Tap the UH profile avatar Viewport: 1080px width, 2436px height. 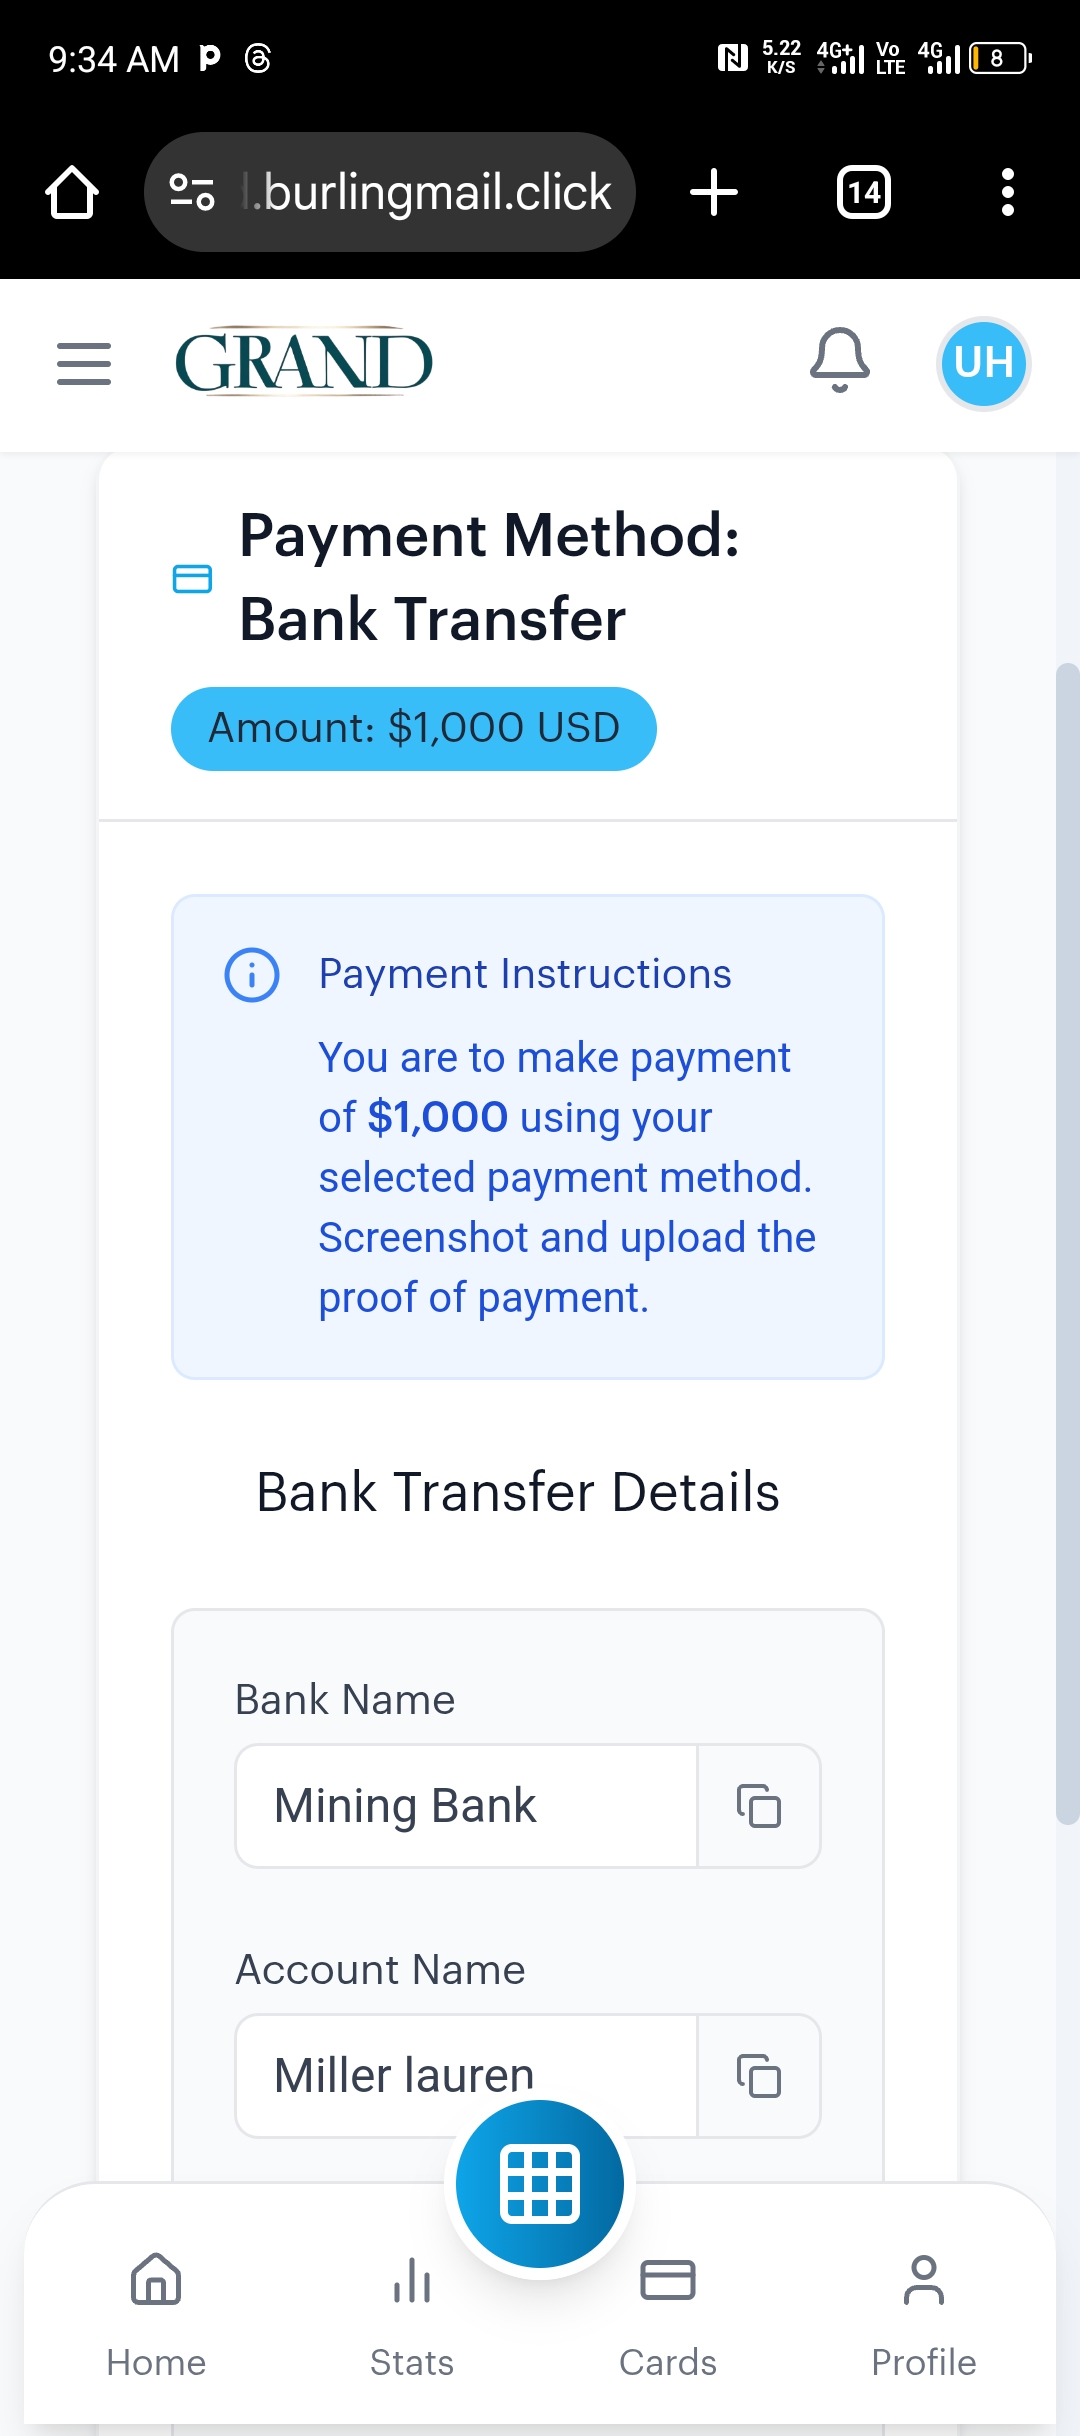984,363
